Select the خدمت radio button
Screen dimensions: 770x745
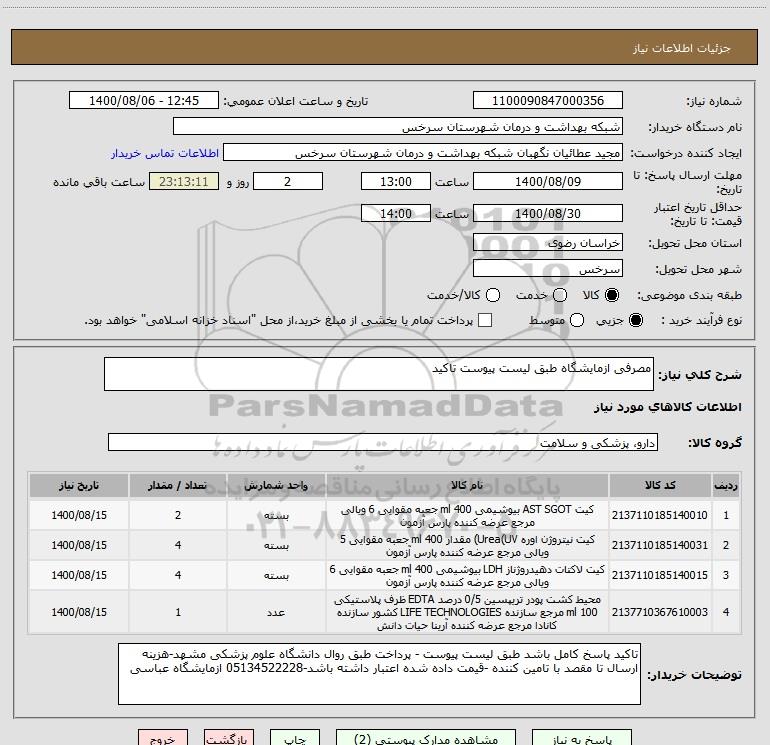(560, 295)
